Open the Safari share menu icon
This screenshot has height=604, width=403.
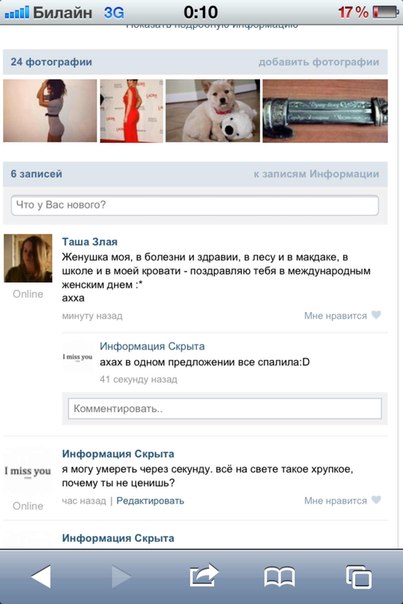click(x=204, y=575)
